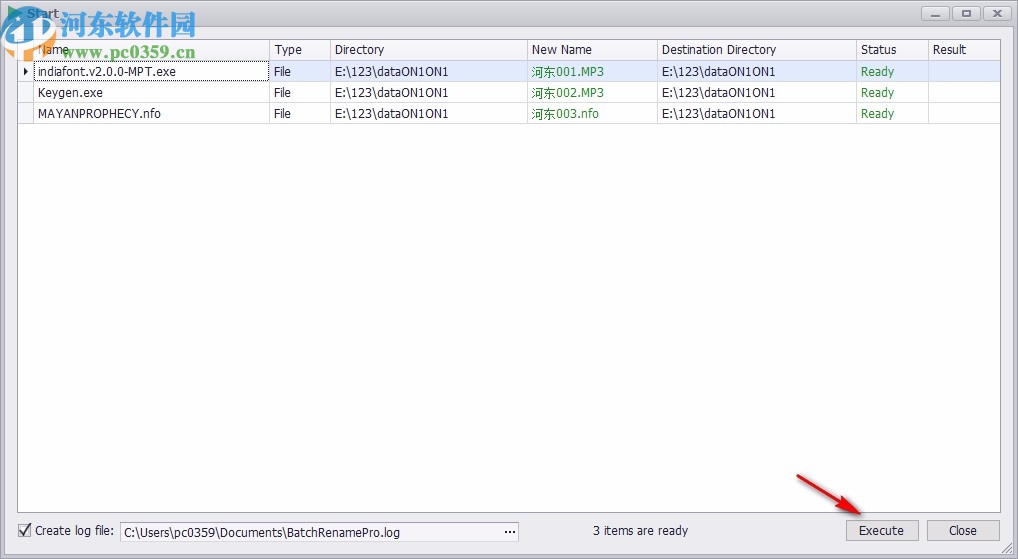Viewport: 1018px width, 559px height.
Task: Click Type cell of Keygen.exe row
Action: (x=300, y=93)
